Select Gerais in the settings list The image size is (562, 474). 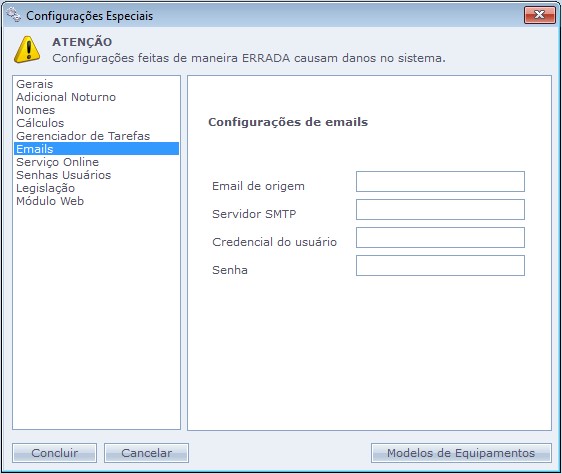coord(35,84)
